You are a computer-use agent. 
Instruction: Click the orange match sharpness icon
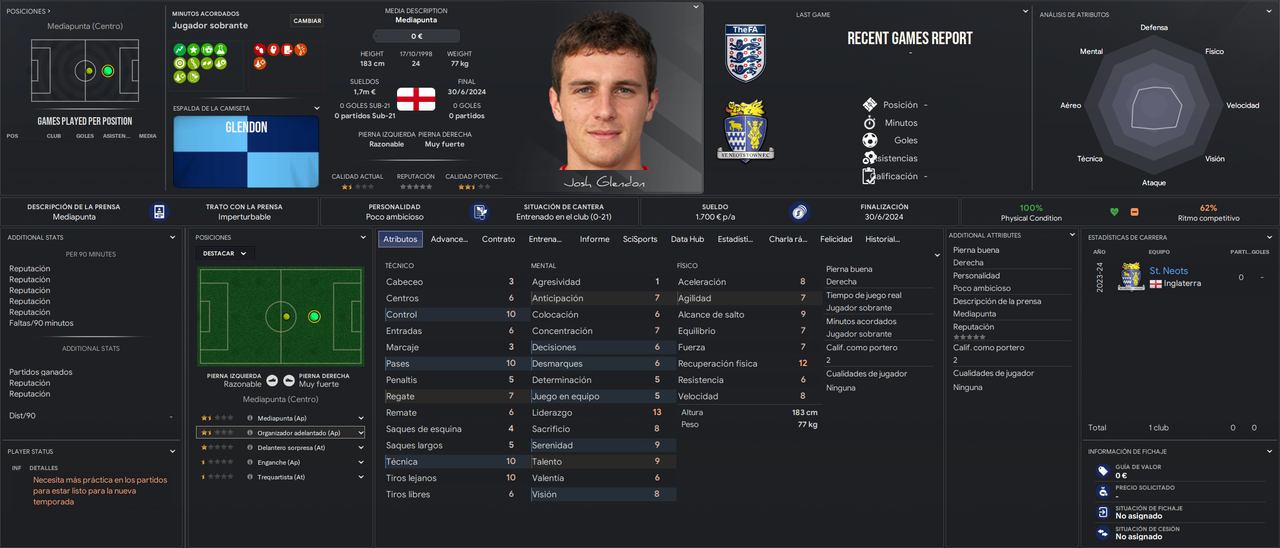pyautogui.click(x=1134, y=212)
